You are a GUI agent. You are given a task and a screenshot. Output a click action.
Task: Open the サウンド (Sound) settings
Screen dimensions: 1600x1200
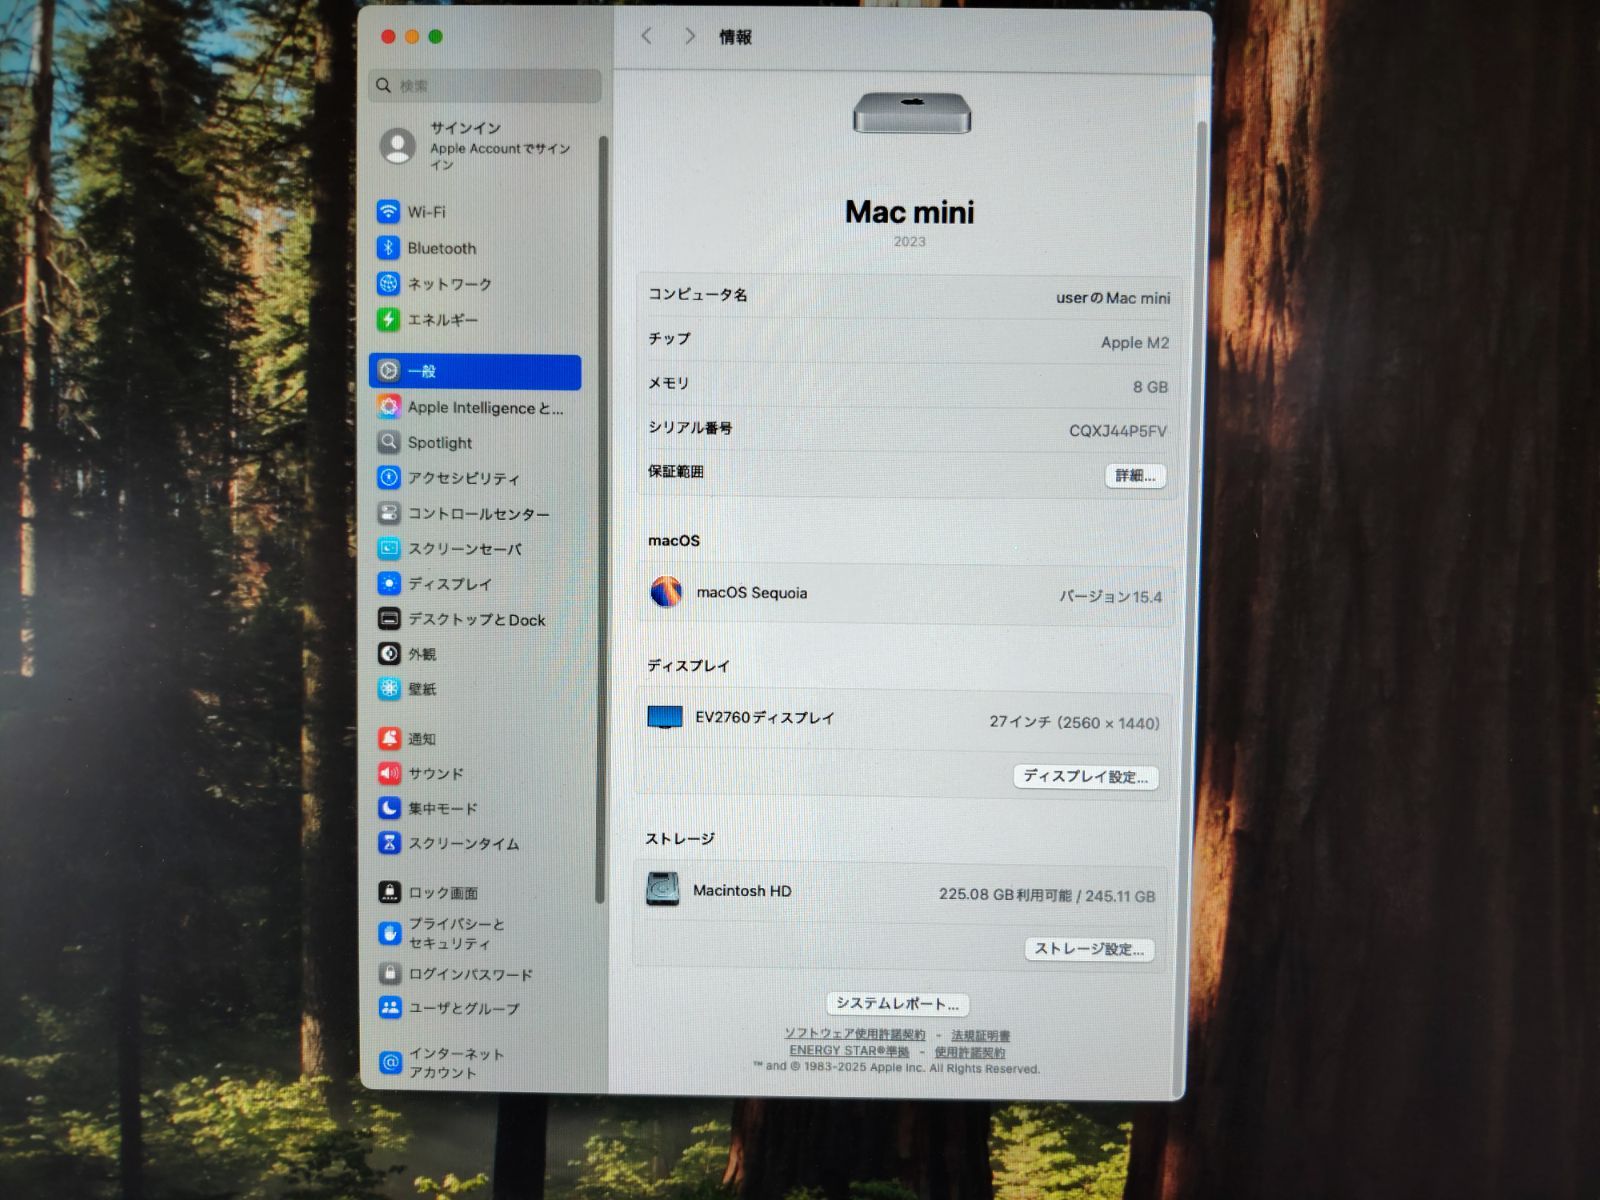tap(388, 773)
